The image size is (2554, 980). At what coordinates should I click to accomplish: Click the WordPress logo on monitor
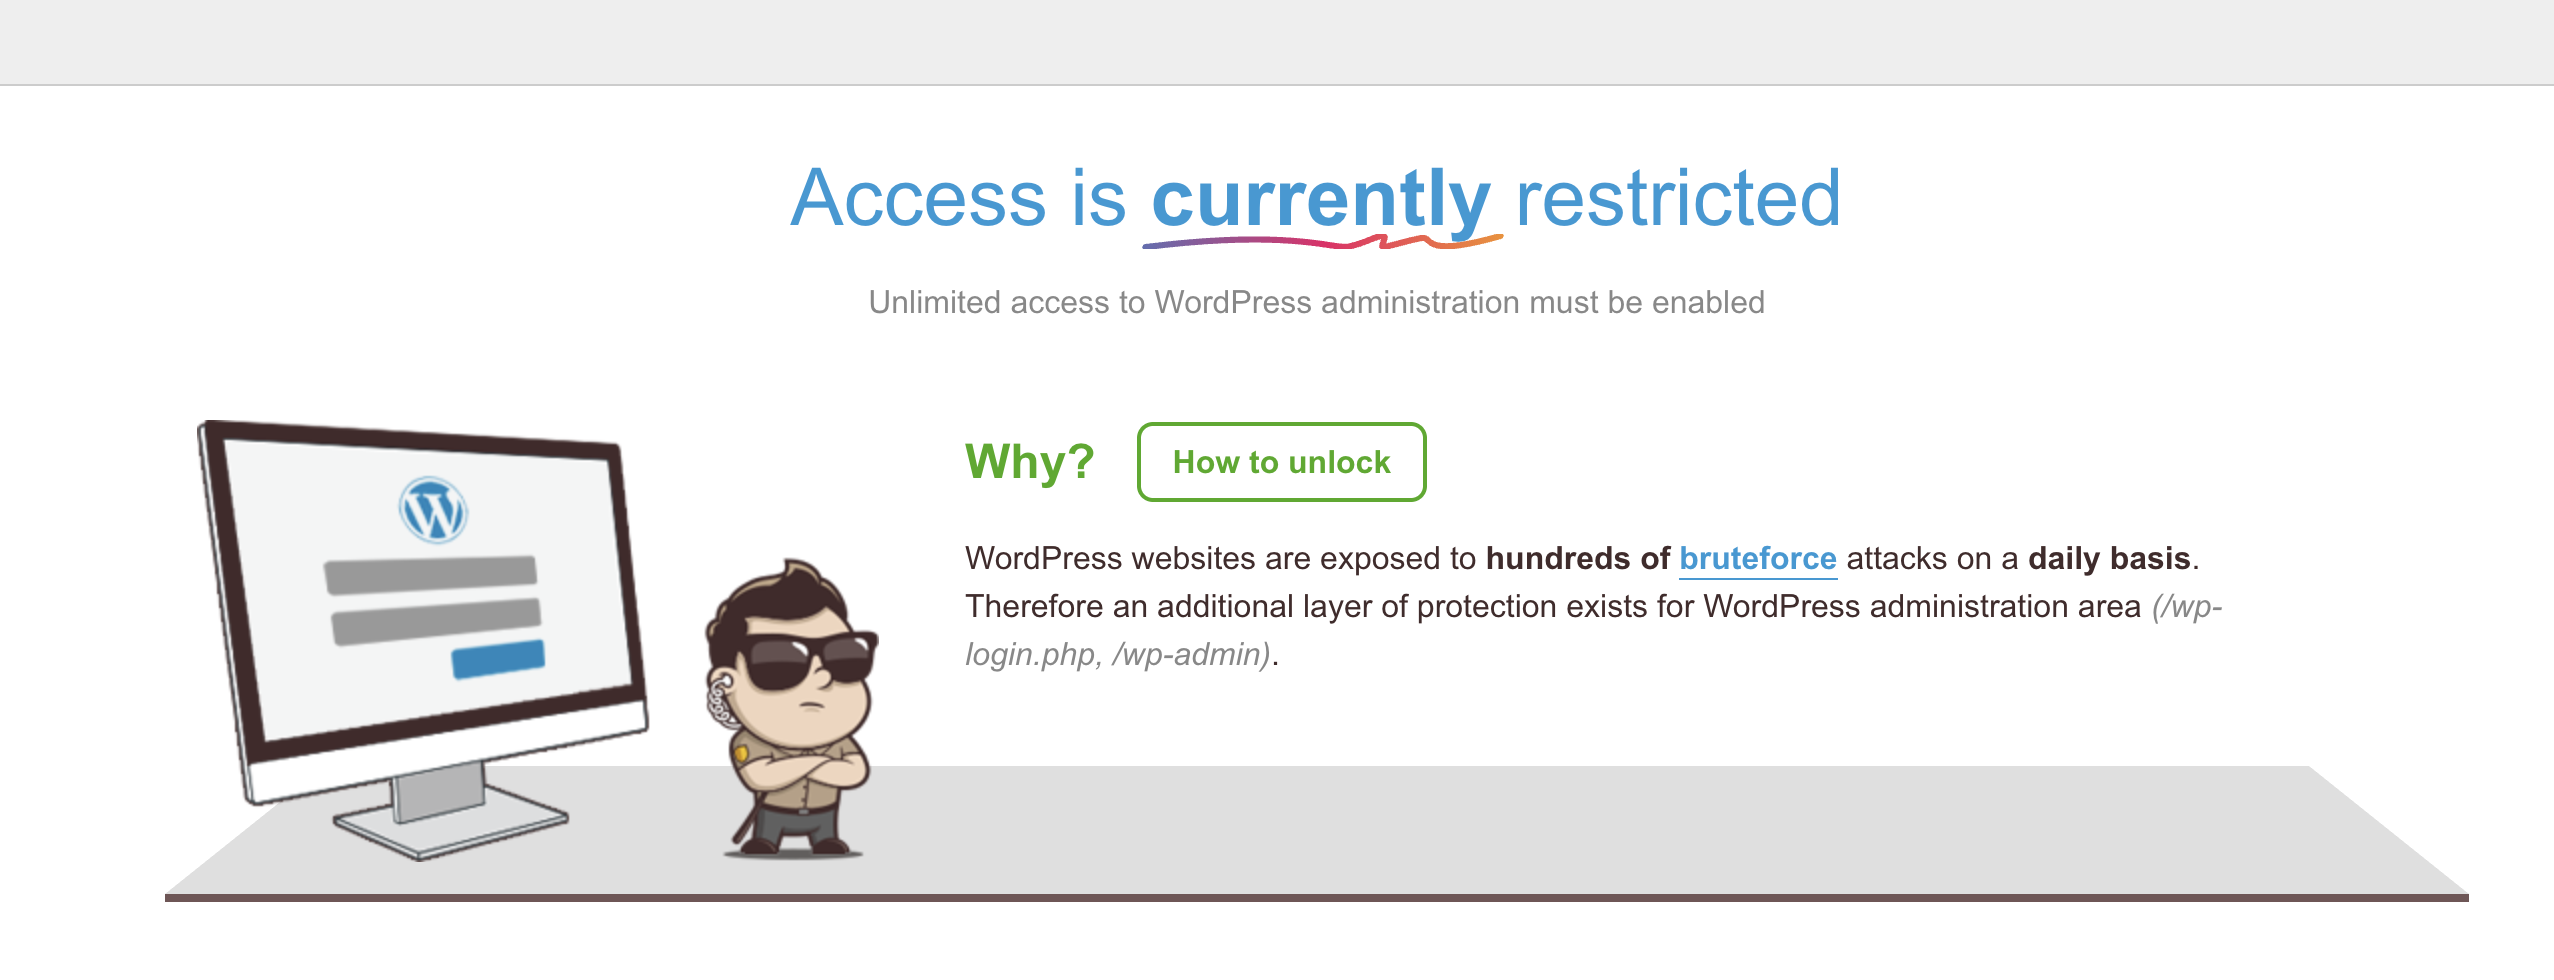[433, 509]
